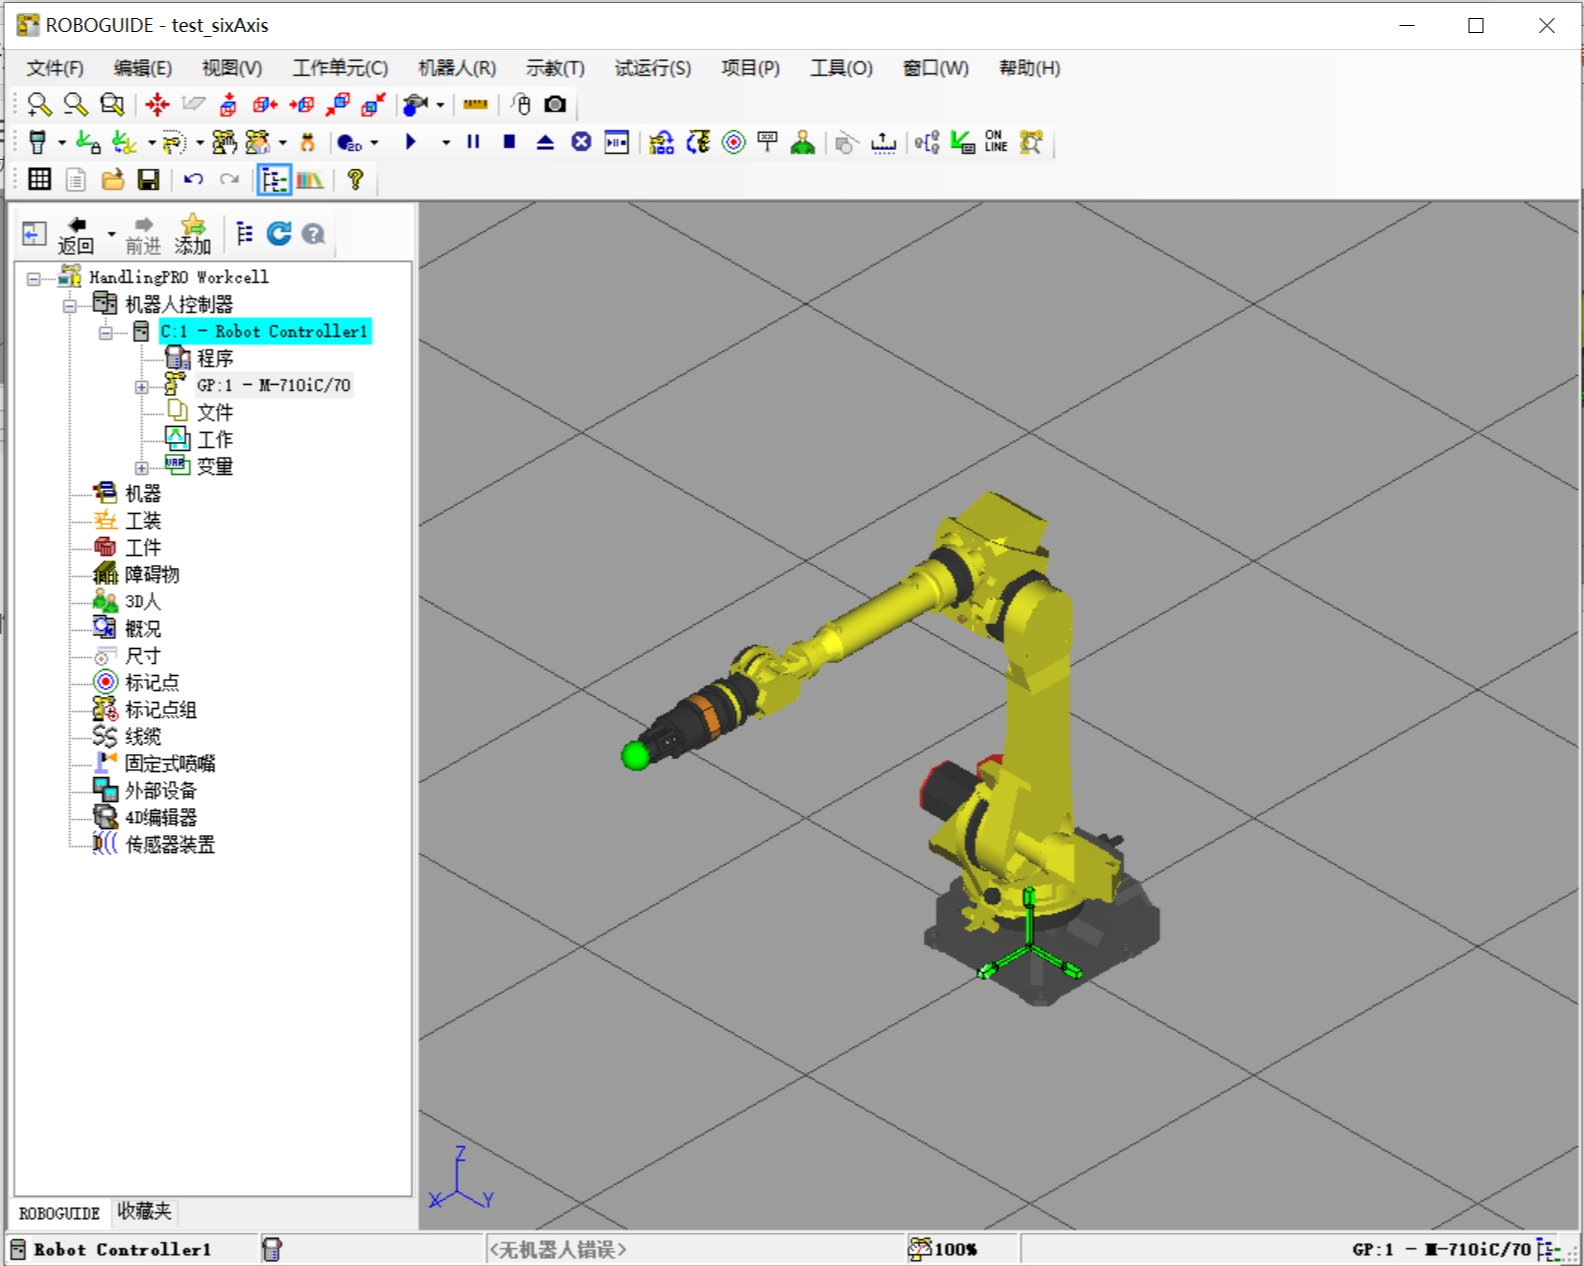The height and width of the screenshot is (1266, 1584).
Task: Click the Zoom In magnifier icon
Action: pyautogui.click(x=39, y=104)
